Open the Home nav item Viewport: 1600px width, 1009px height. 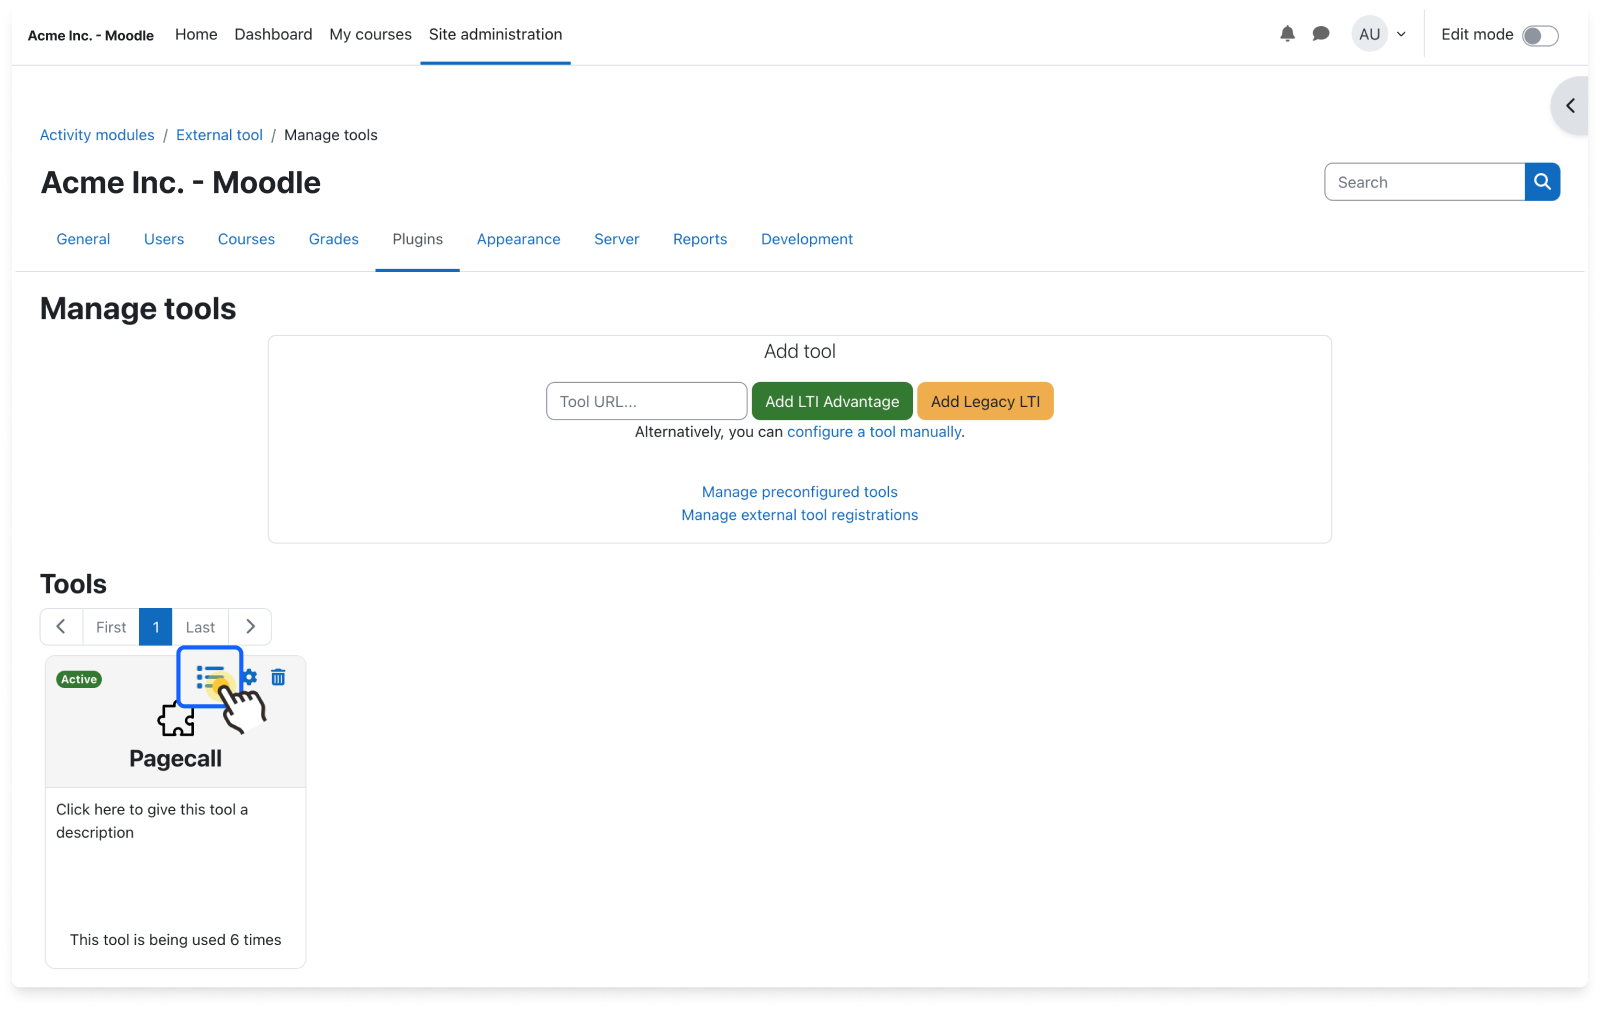pos(196,34)
